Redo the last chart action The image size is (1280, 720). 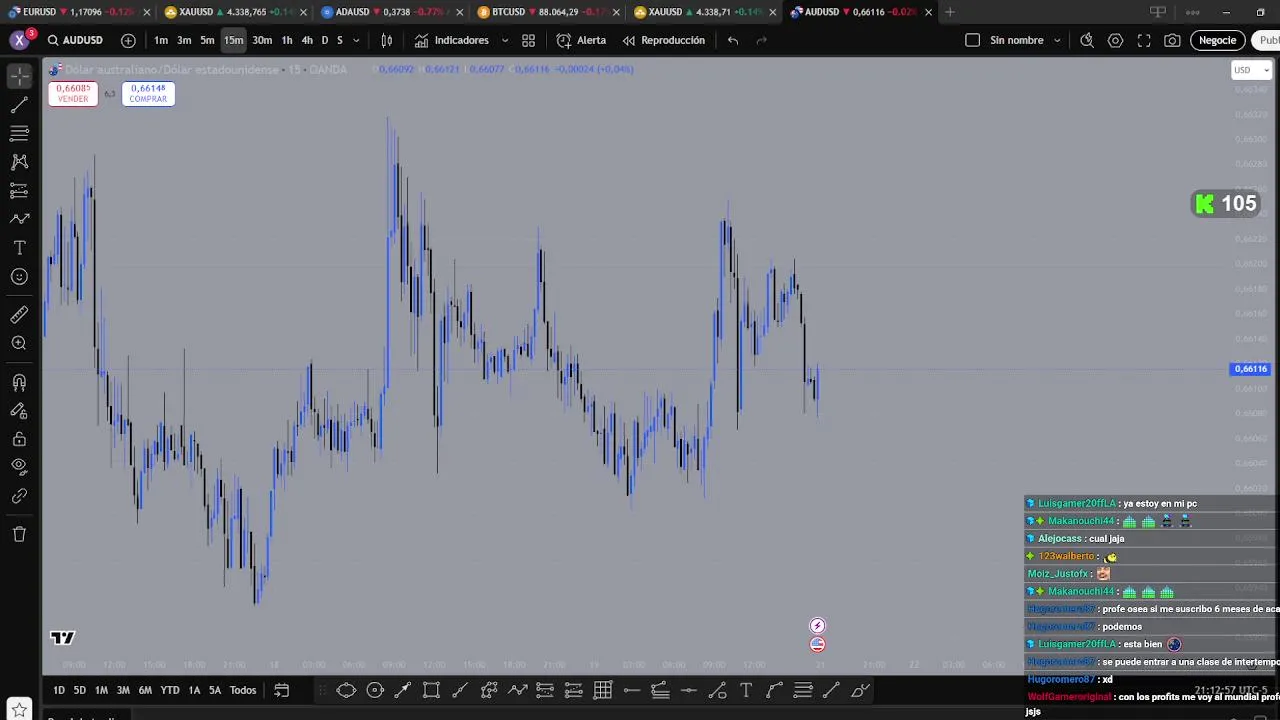tap(762, 40)
